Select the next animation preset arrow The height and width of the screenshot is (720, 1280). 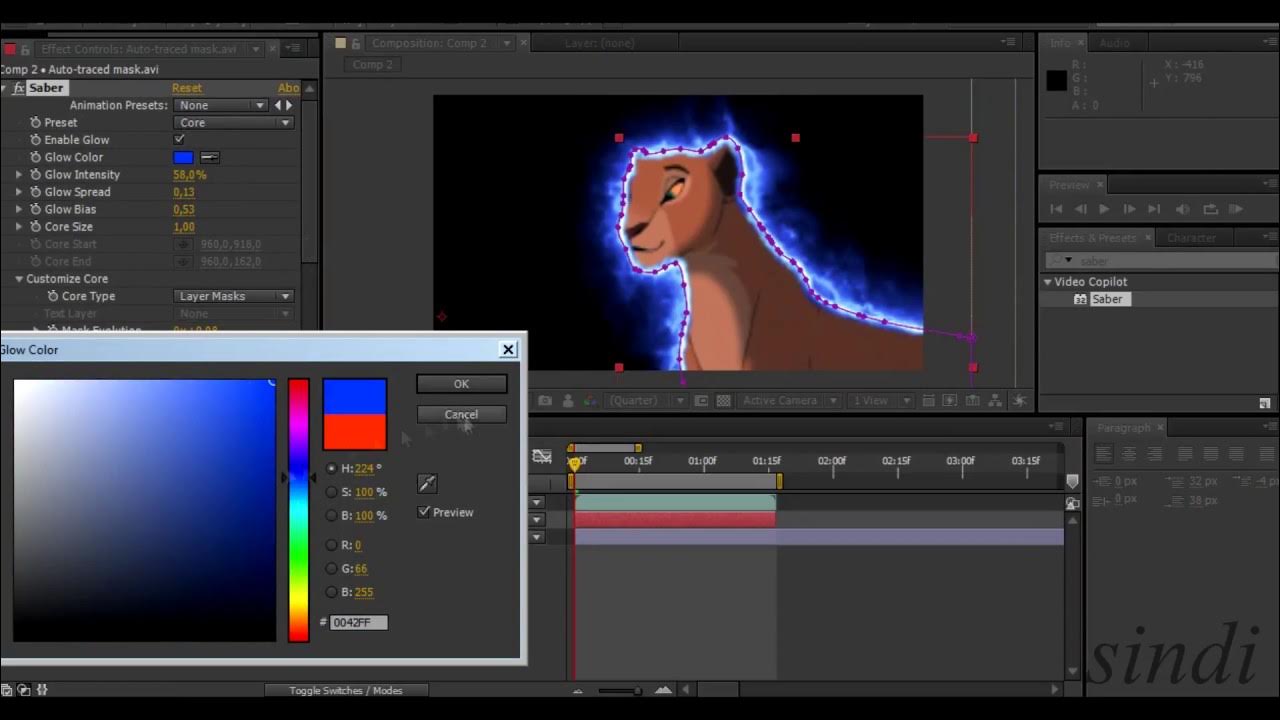(290, 105)
